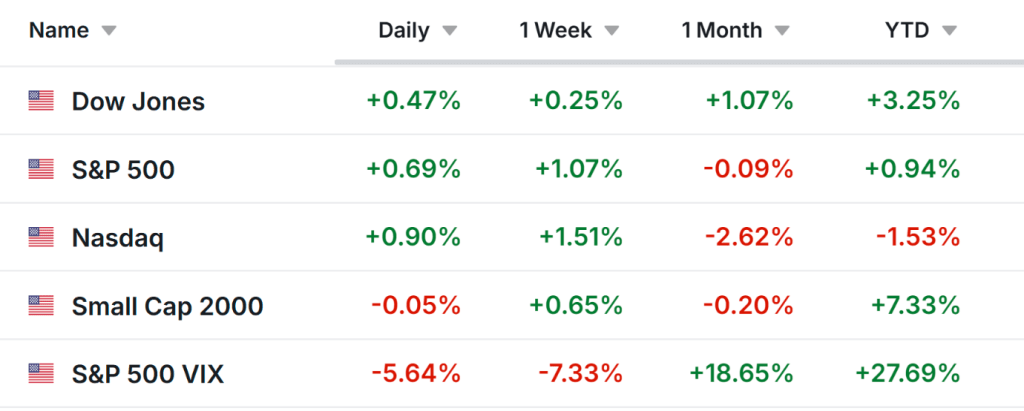Click Dow Jones daily change +0.47%
1024x411 pixels.
[x=414, y=101]
